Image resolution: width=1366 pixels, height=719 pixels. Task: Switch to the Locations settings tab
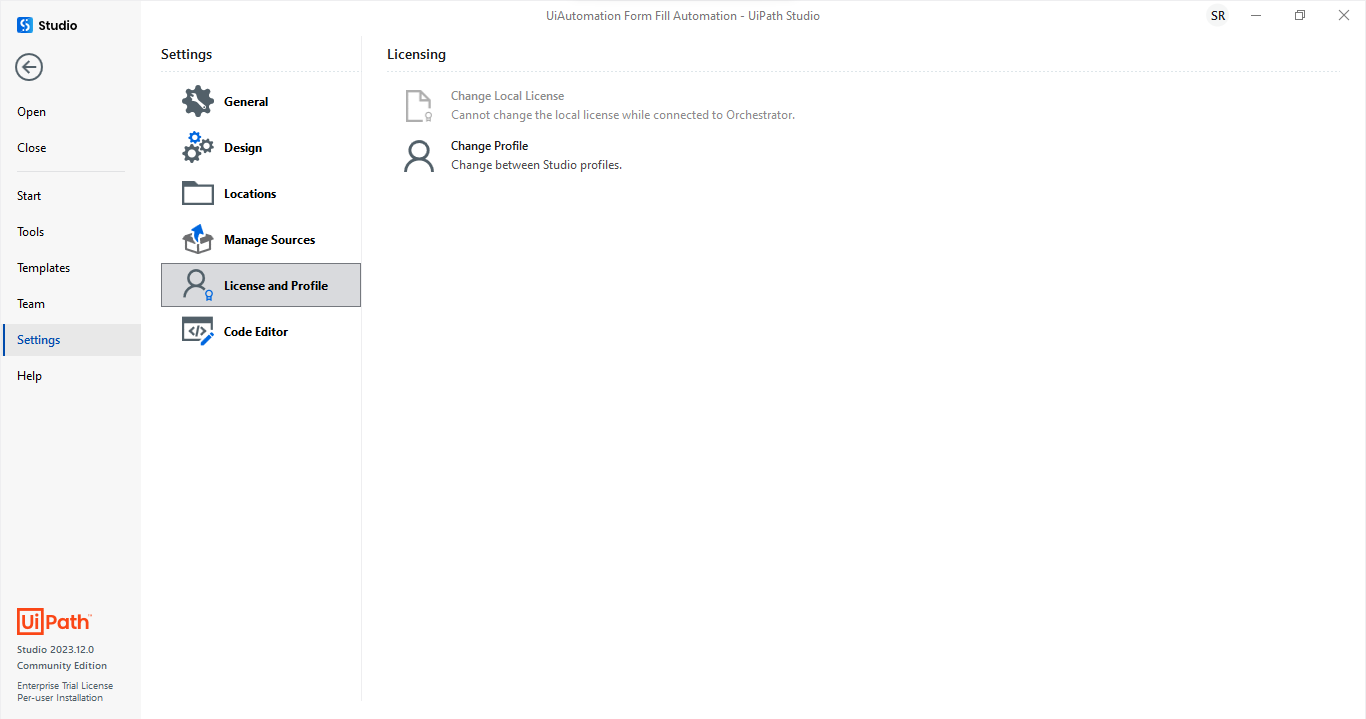click(x=261, y=193)
